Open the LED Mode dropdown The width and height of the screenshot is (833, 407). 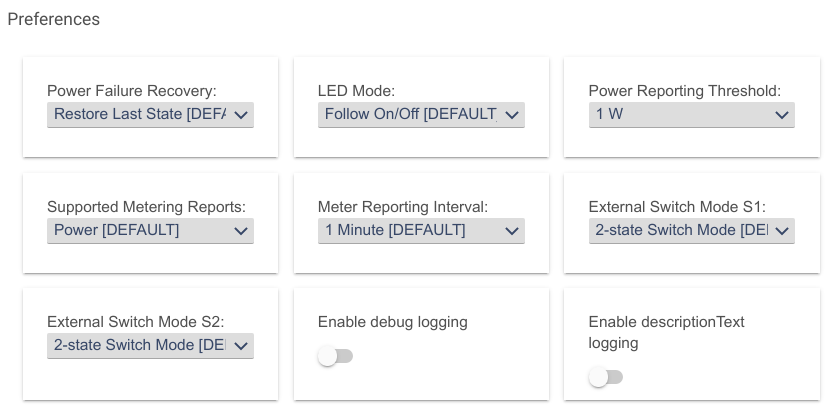(x=421, y=115)
